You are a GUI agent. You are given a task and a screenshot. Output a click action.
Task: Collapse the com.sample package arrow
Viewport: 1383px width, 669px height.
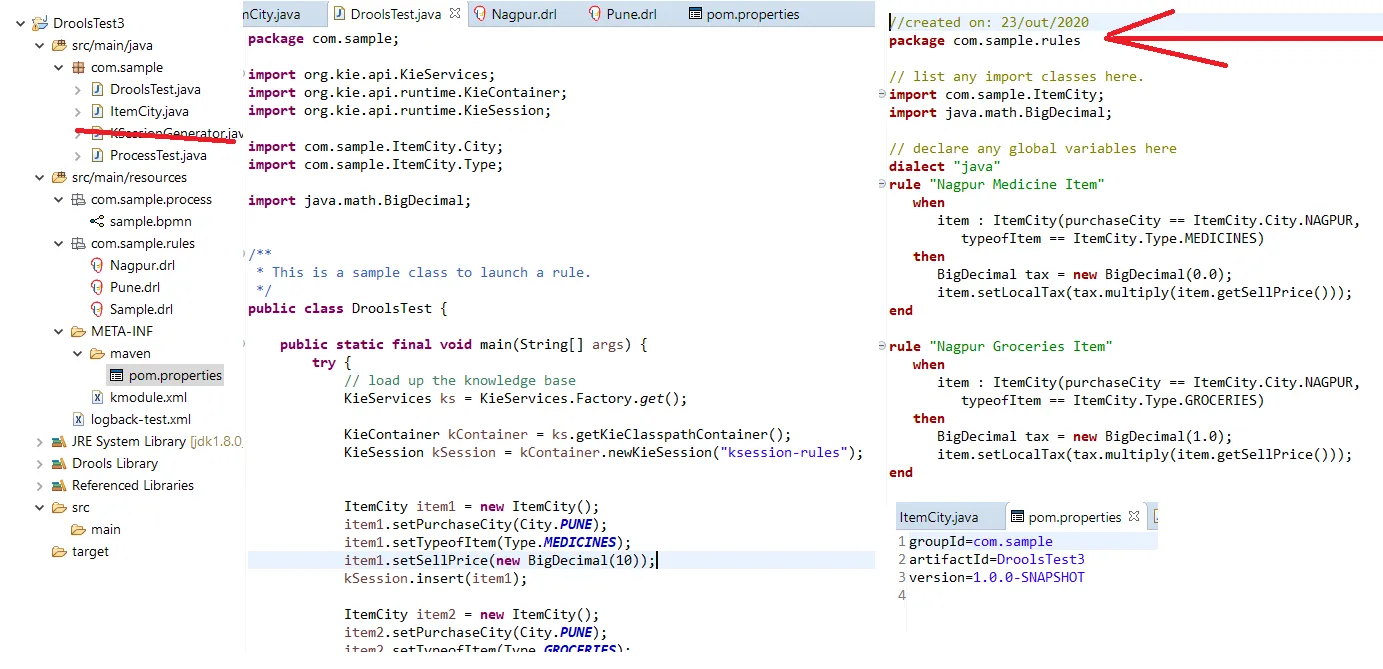tap(59, 67)
